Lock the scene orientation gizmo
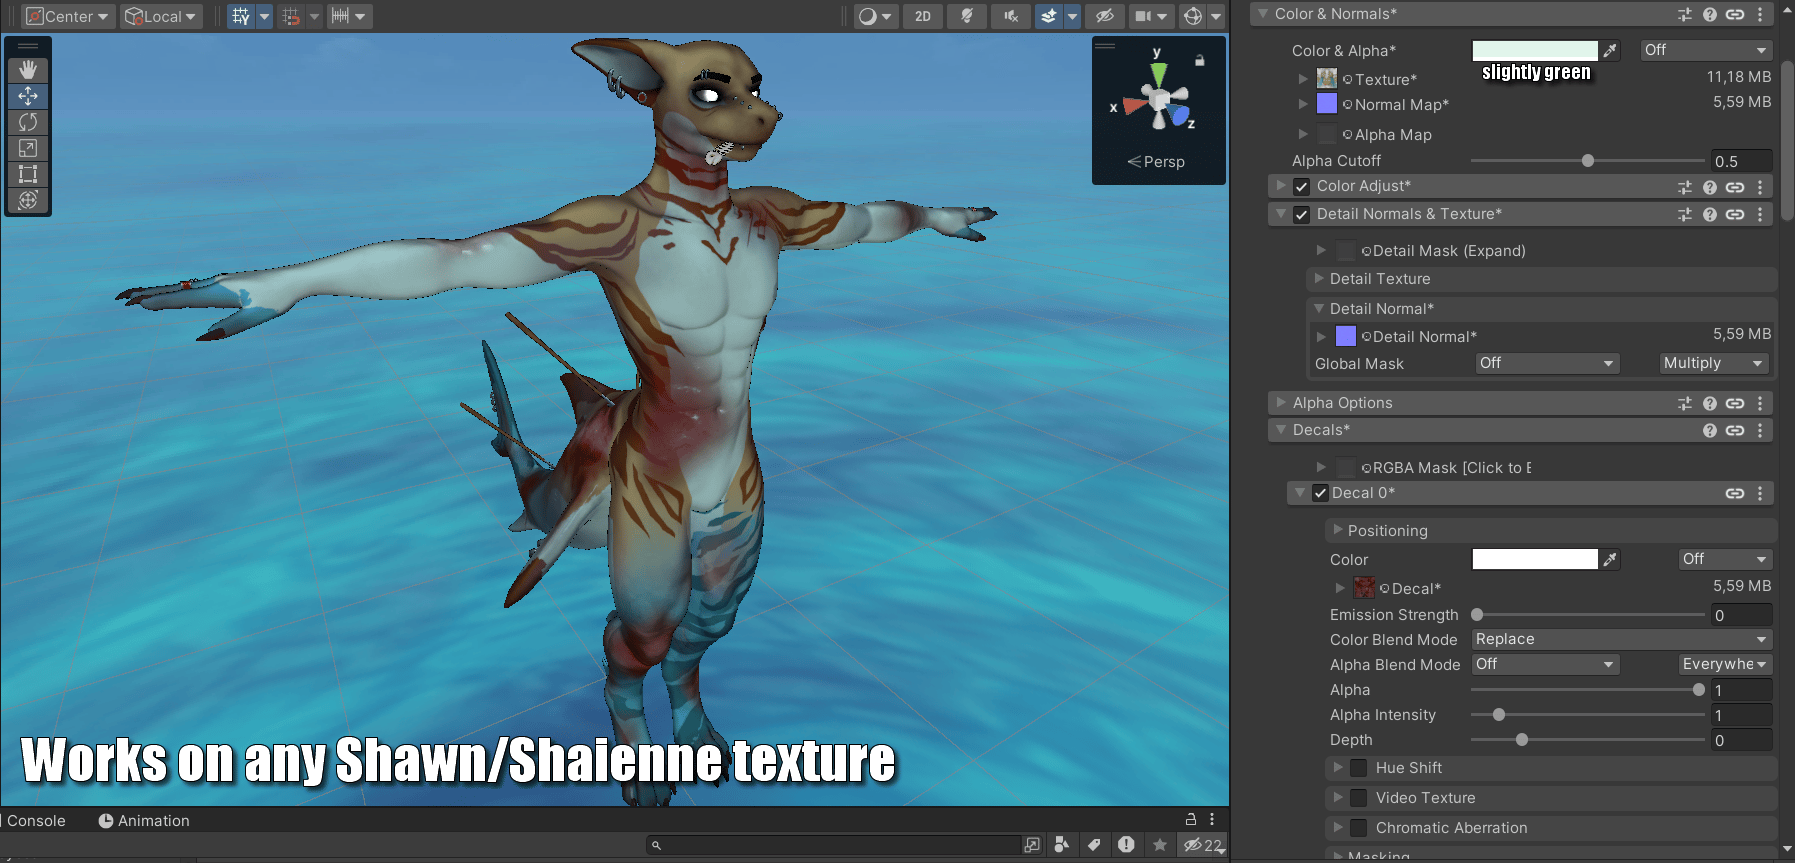1795x863 pixels. [x=1199, y=60]
